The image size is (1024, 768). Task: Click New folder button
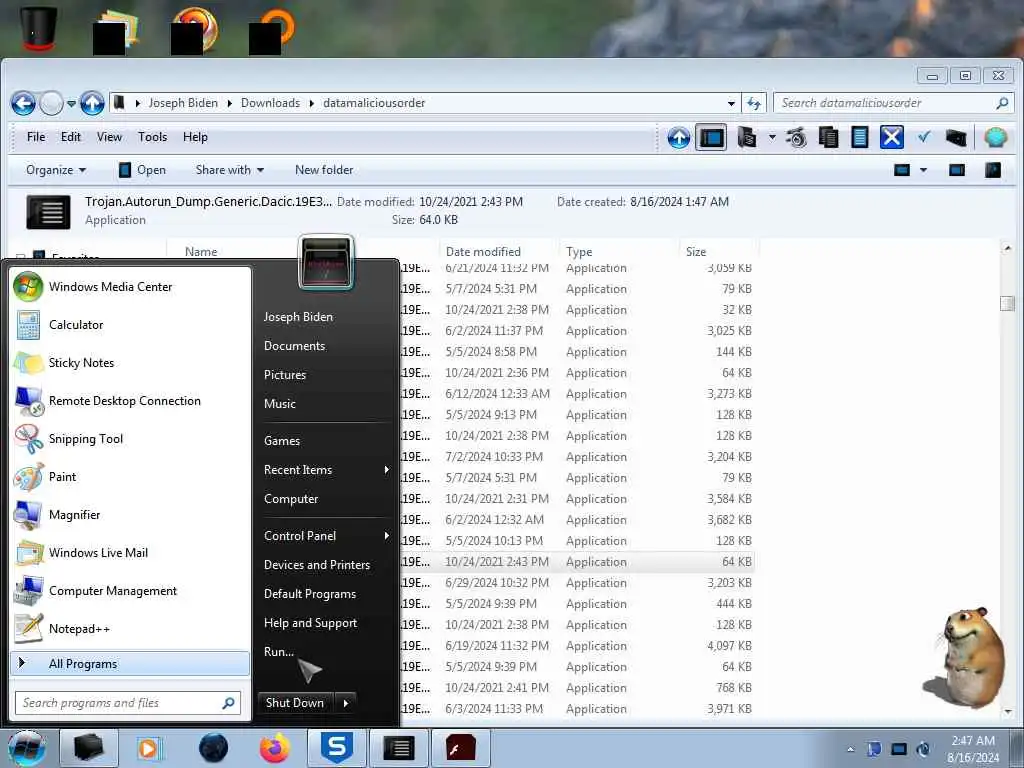click(324, 170)
